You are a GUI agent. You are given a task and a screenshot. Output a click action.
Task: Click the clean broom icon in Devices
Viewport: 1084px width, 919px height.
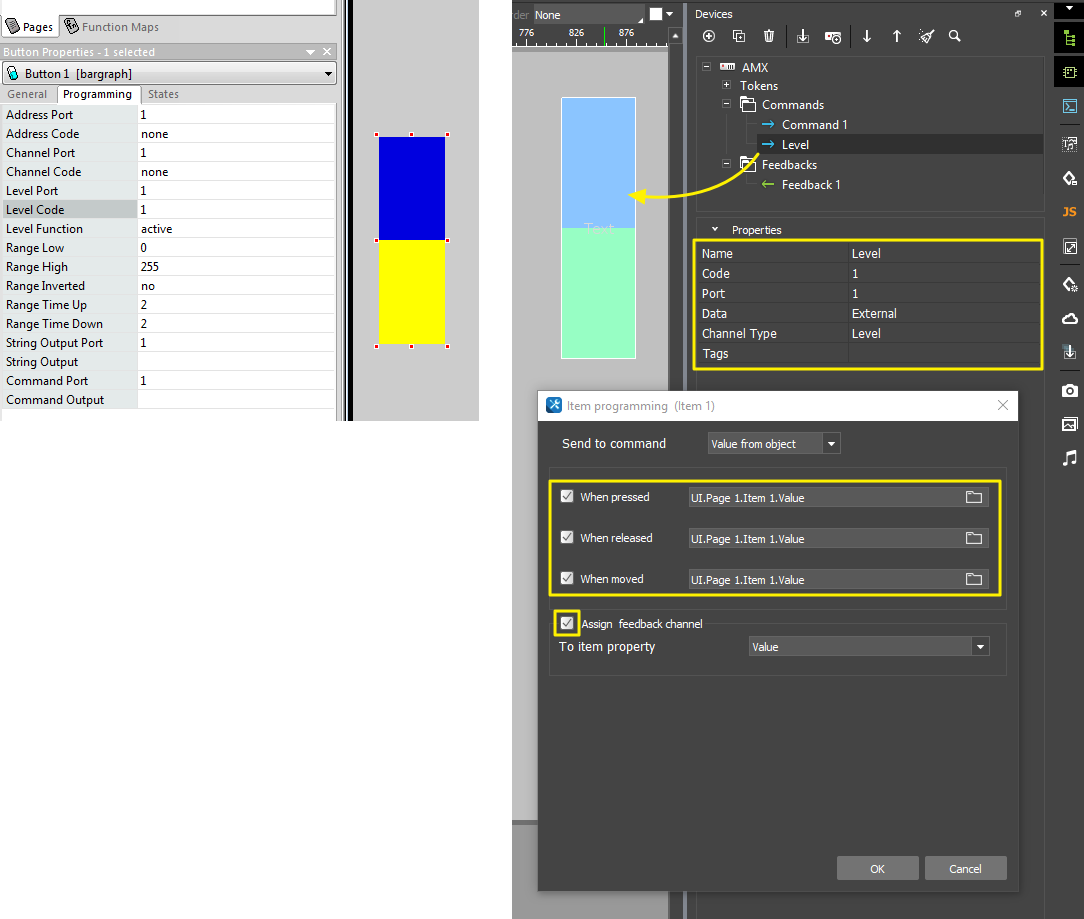(927, 36)
